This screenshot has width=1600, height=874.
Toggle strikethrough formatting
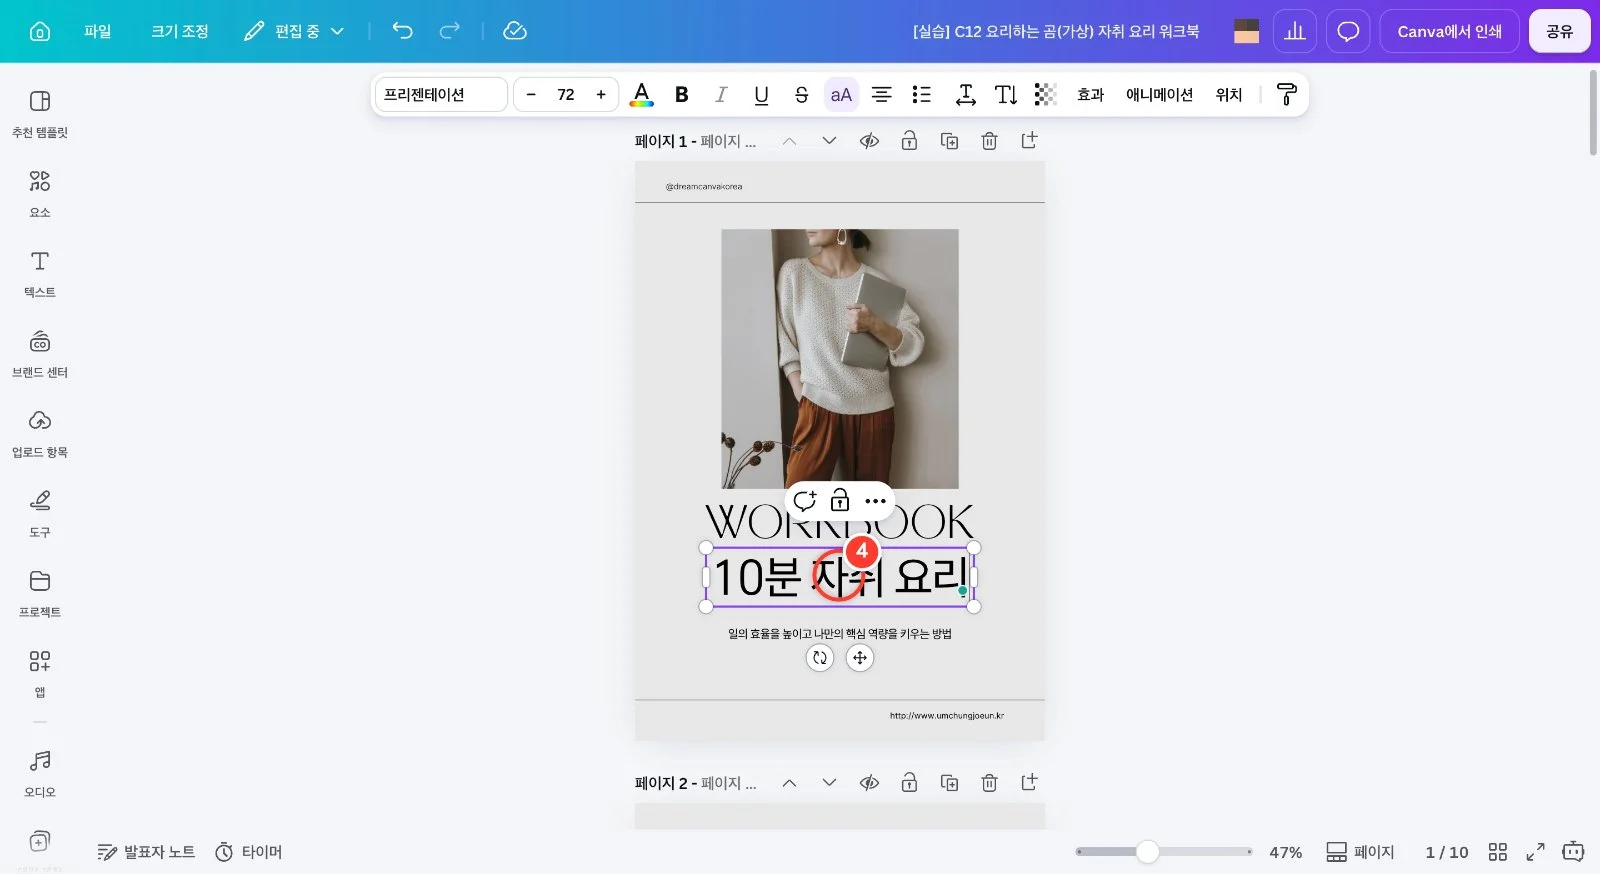pyautogui.click(x=801, y=94)
